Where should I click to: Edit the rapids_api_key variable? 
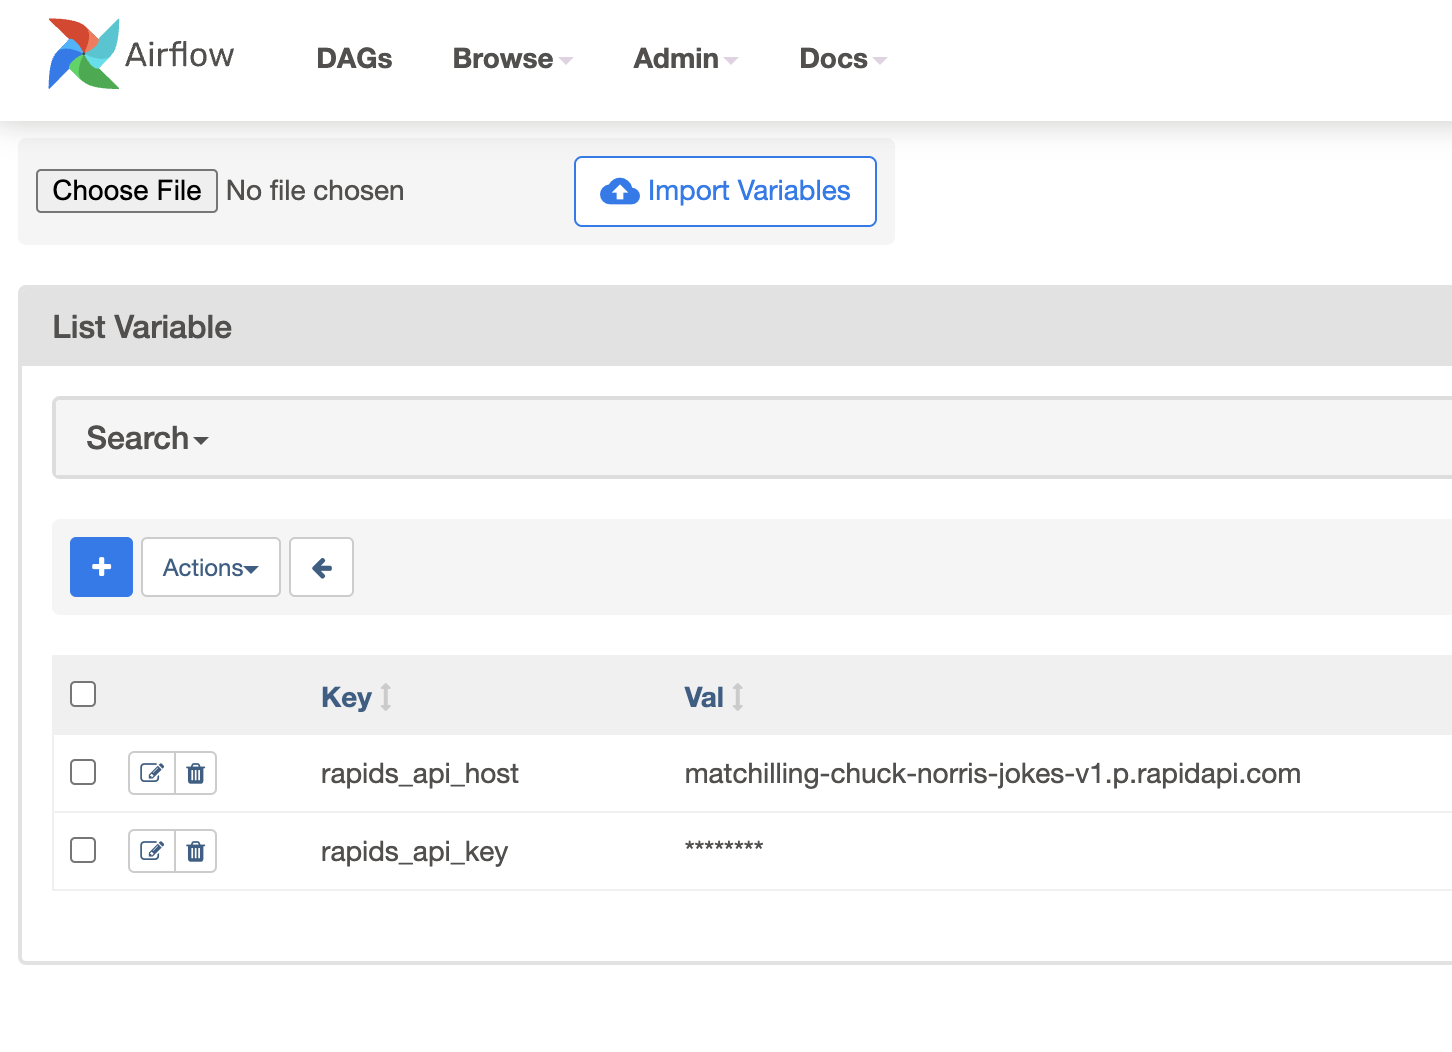(x=152, y=851)
